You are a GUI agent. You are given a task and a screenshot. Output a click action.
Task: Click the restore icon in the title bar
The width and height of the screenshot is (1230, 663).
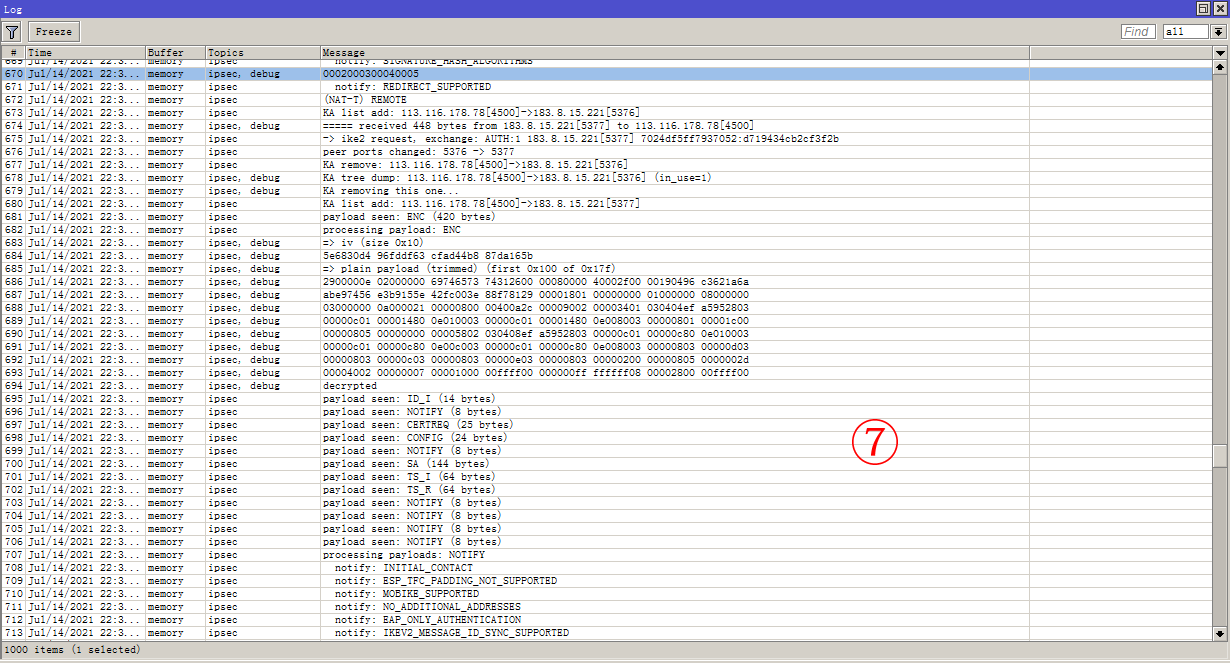pos(1202,9)
